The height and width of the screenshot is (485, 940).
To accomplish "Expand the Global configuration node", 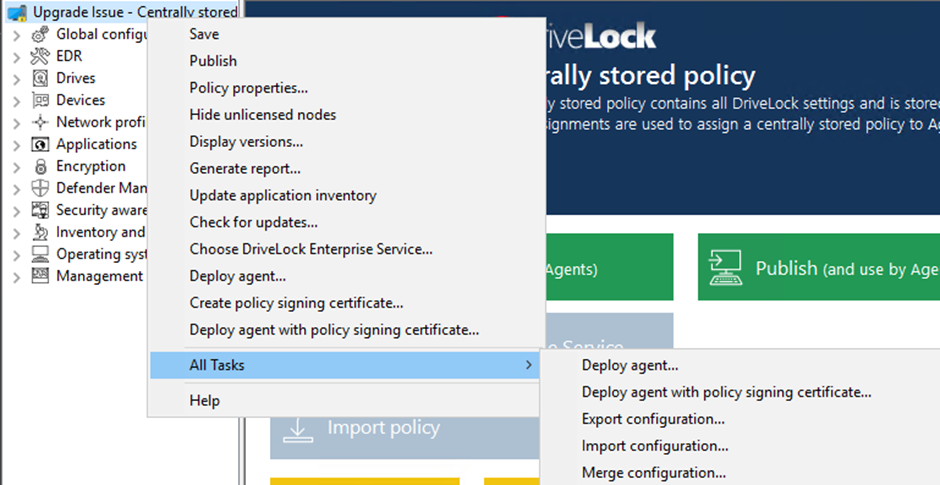I will pos(17,35).
